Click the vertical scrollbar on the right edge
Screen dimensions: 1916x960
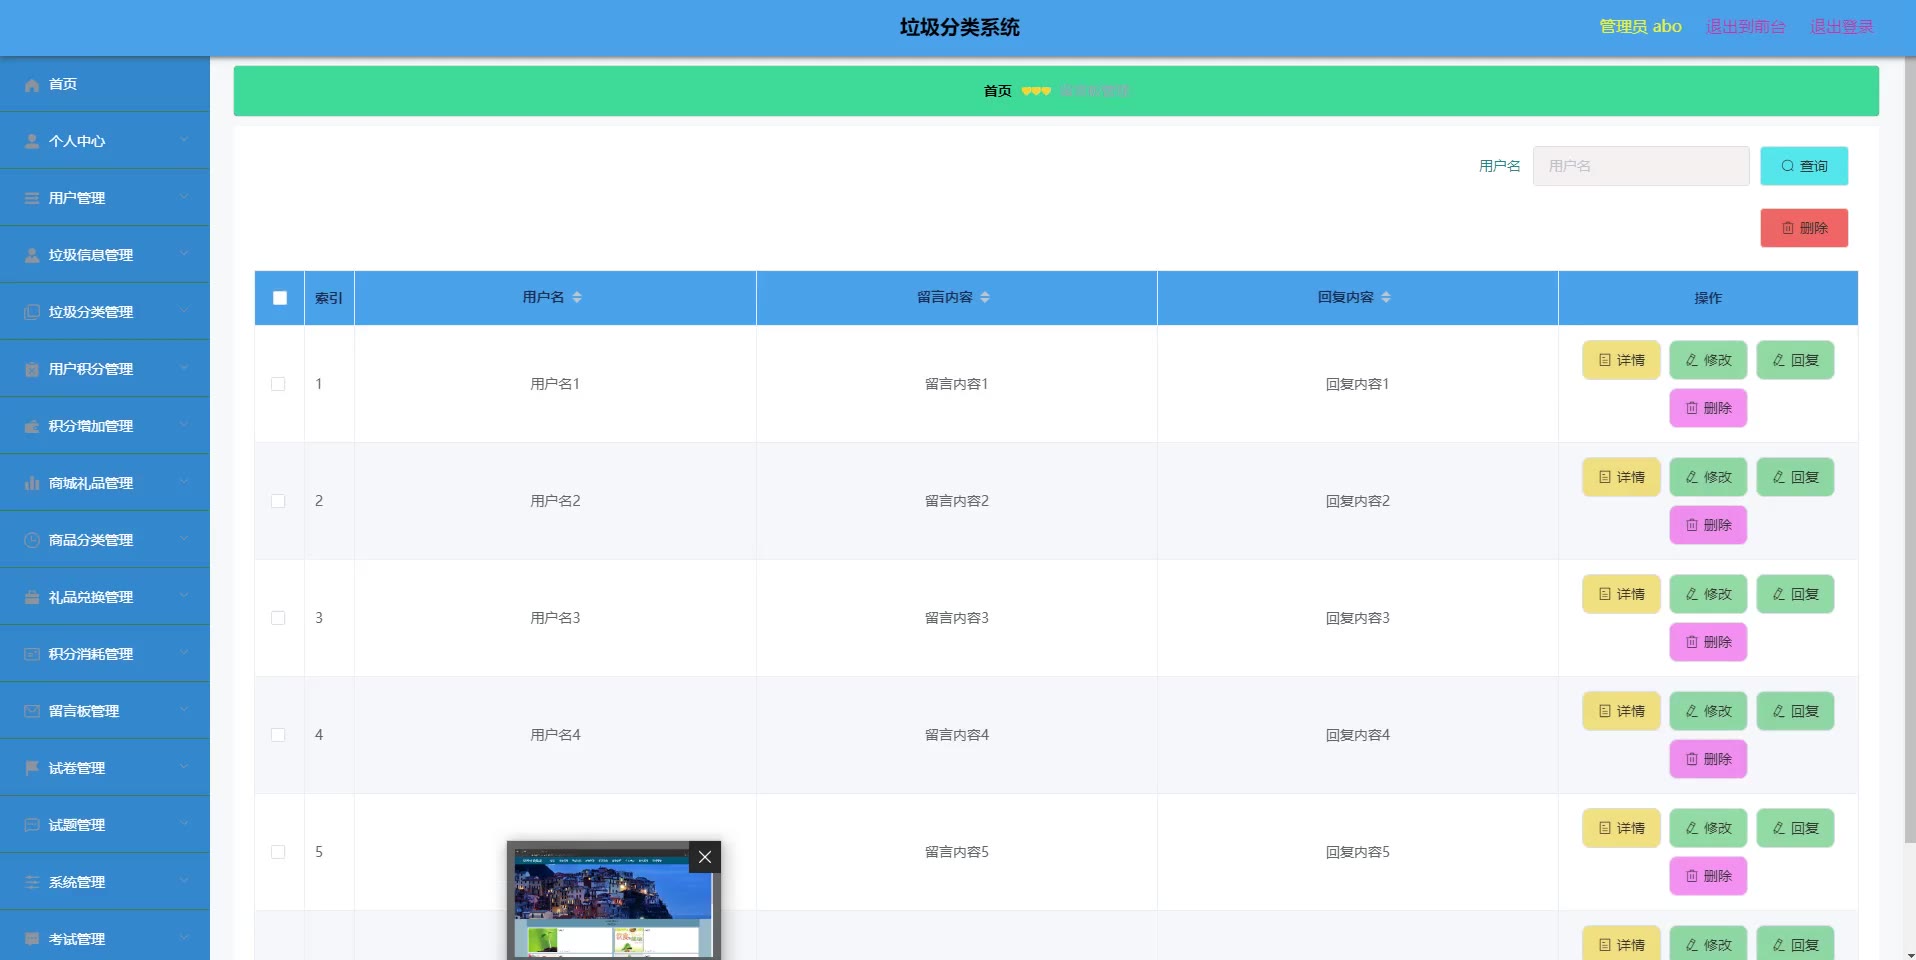[x=1909, y=450]
